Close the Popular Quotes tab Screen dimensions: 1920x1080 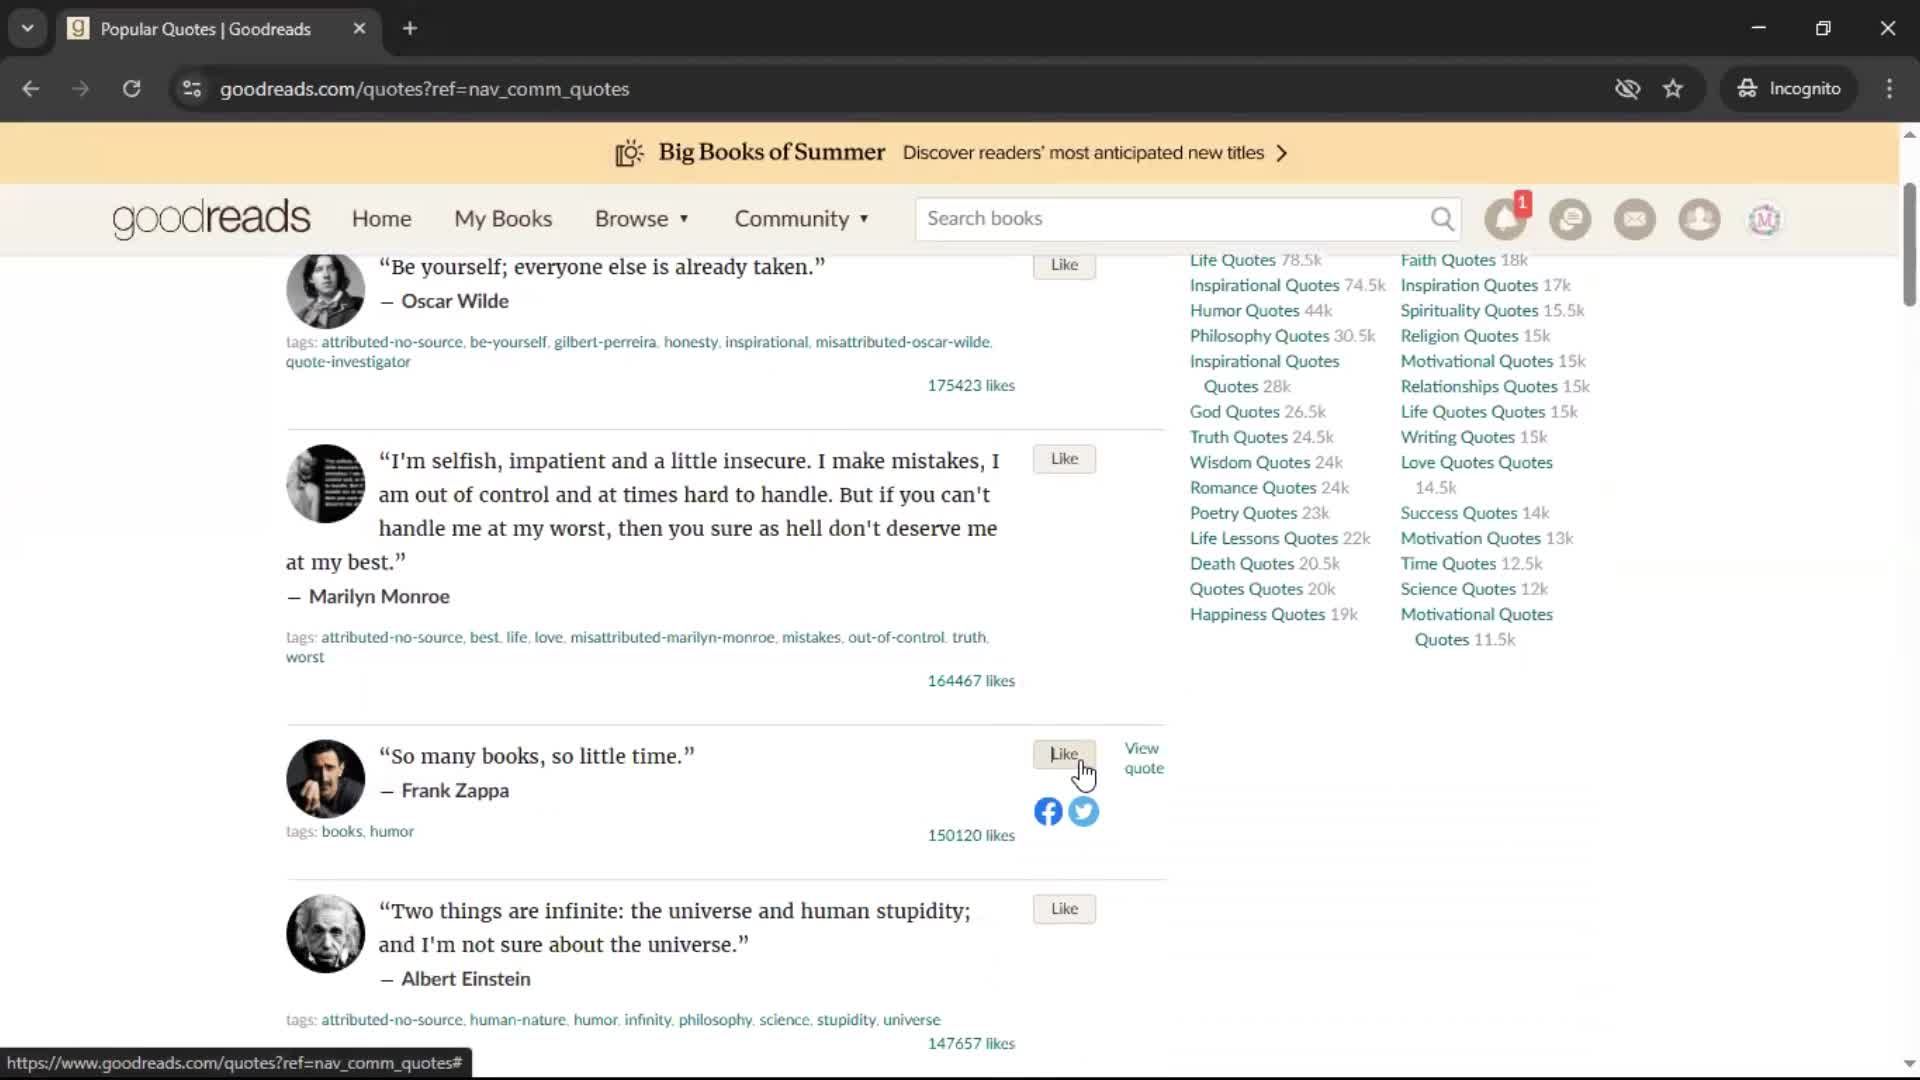[x=359, y=29]
